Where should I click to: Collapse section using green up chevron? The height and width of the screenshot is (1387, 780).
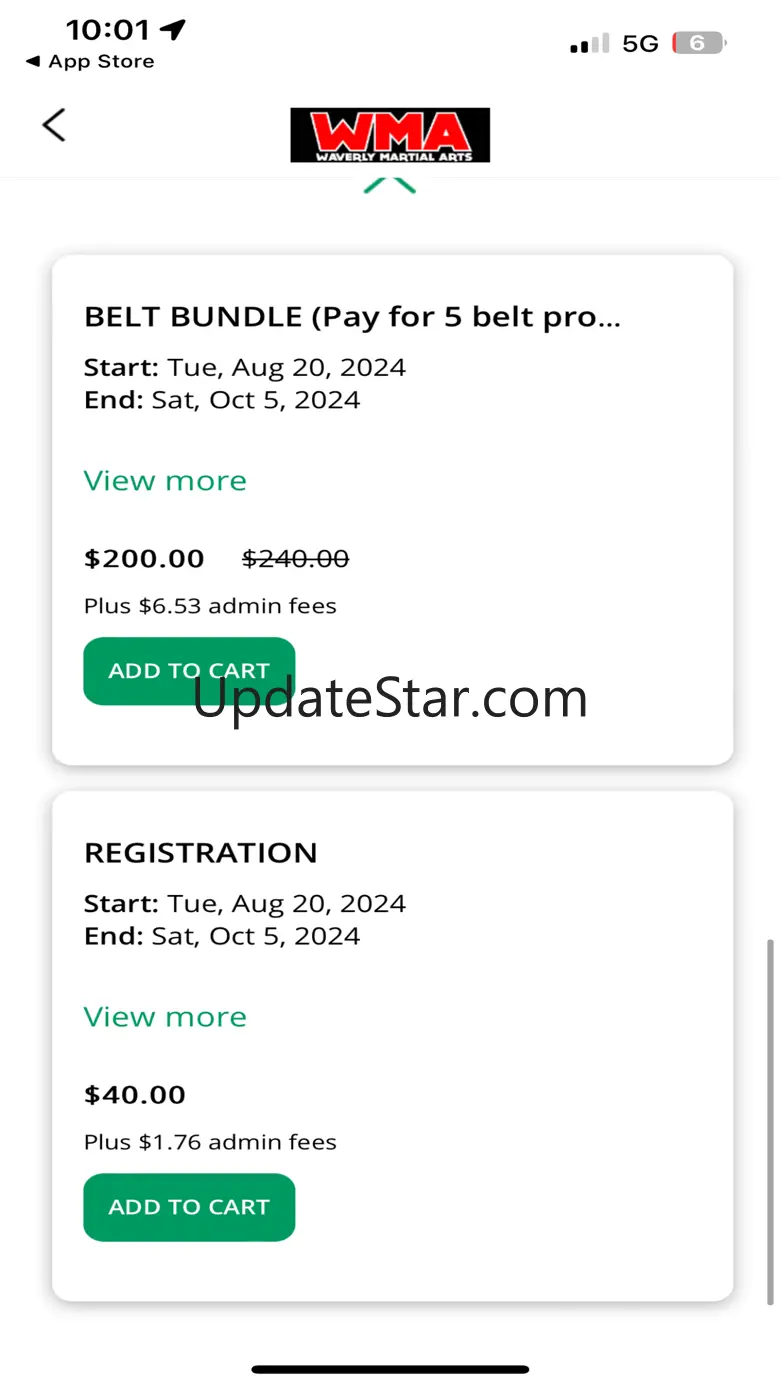(389, 185)
